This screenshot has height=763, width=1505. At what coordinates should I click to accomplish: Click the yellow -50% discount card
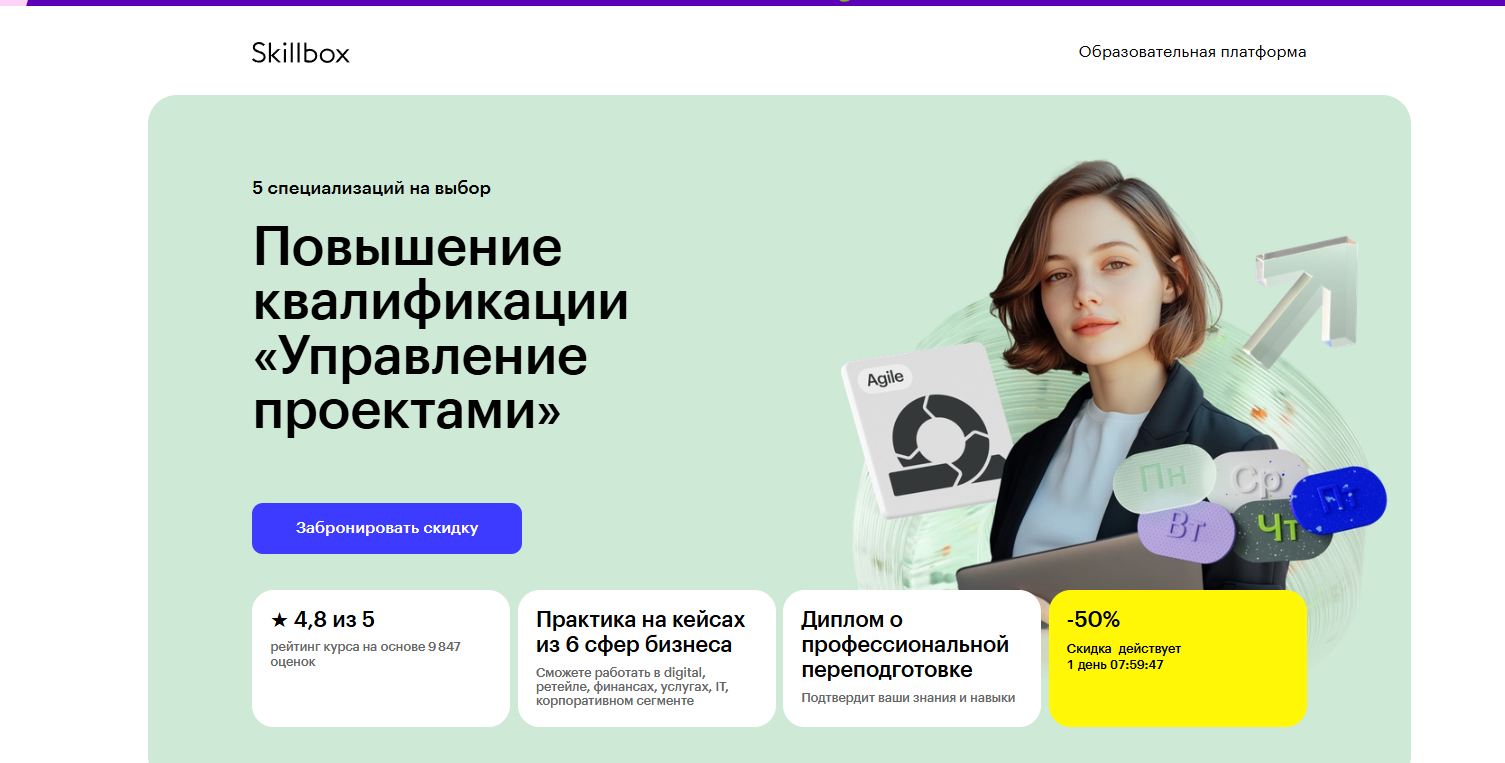(1178, 658)
